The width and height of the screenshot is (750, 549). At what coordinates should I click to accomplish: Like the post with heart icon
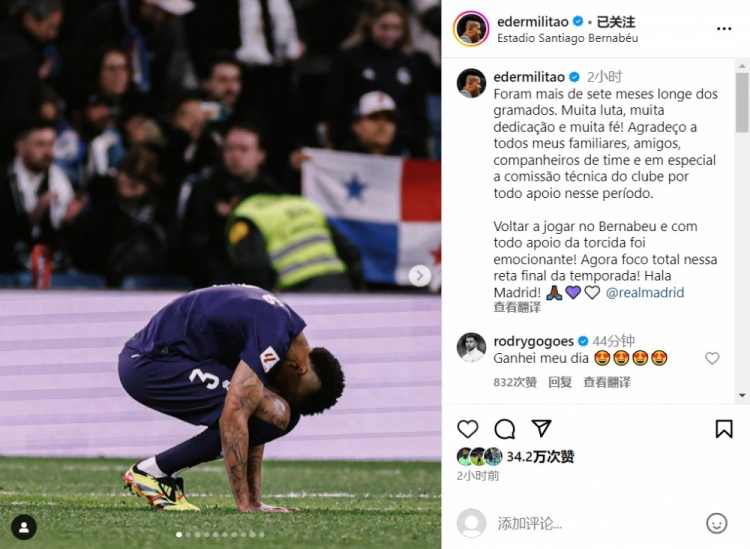click(x=467, y=429)
